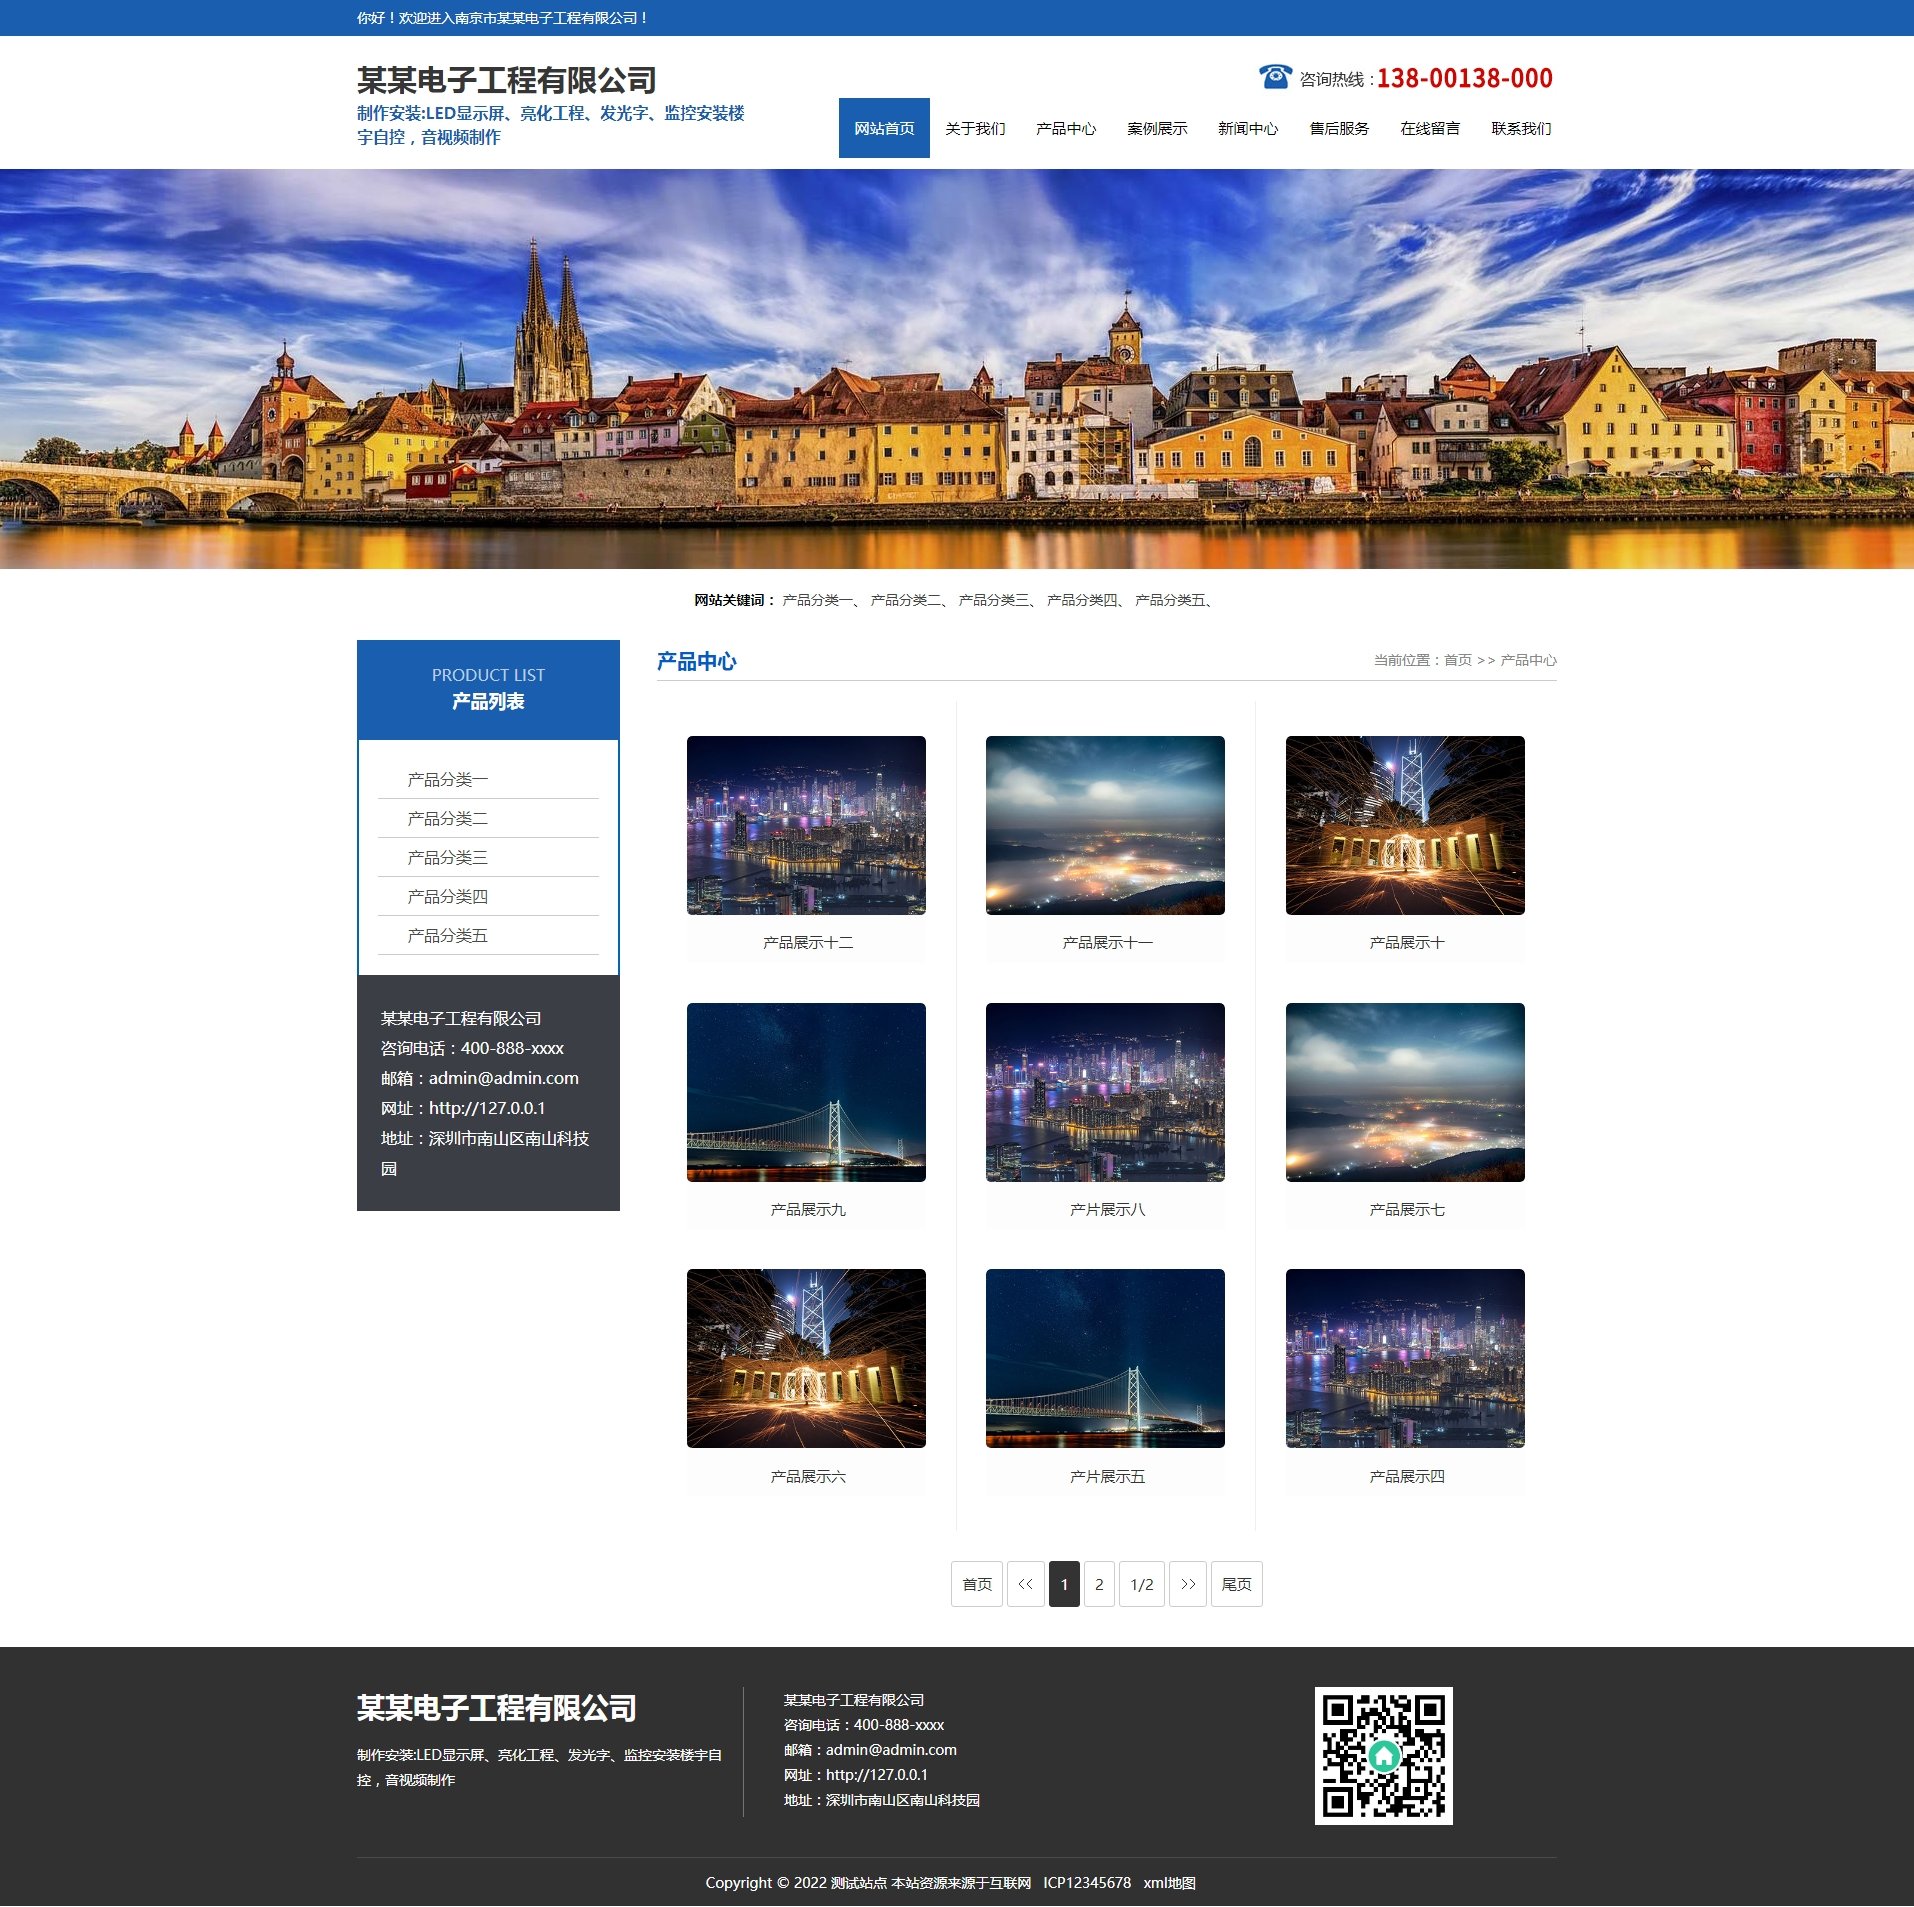The width and height of the screenshot is (1914, 1907).
Task: Open the xml地图 footer link
Action: [x=1169, y=1882]
